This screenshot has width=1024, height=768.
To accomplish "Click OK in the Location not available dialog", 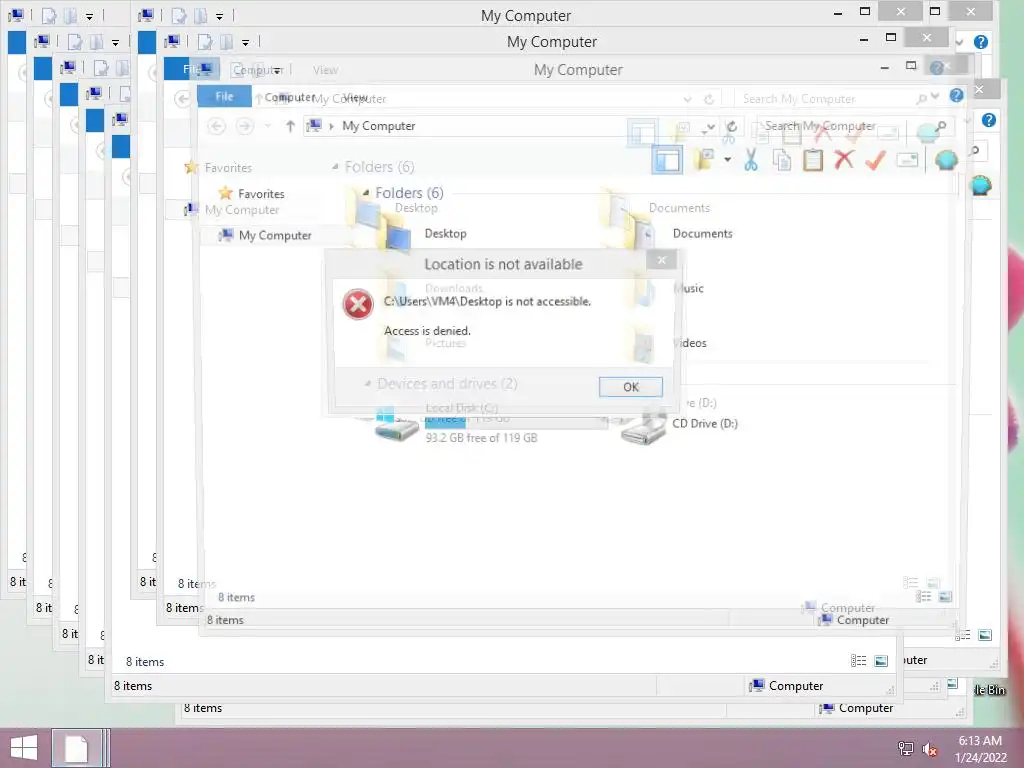I will (630, 387).
